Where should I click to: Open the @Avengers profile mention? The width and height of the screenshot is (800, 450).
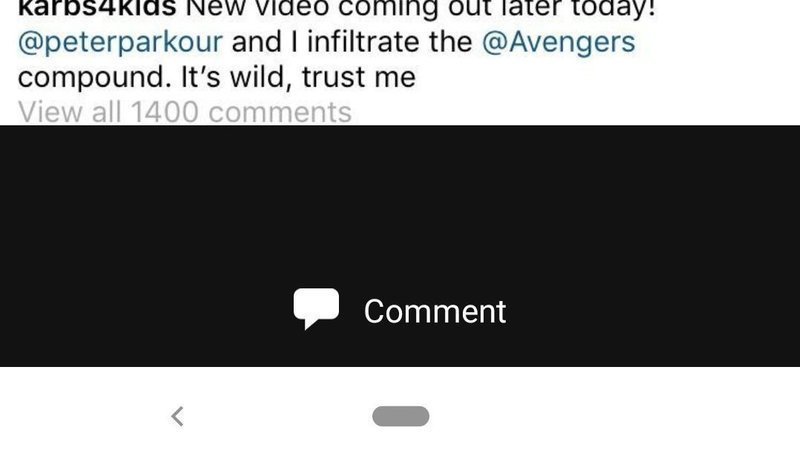pos(559,42)
